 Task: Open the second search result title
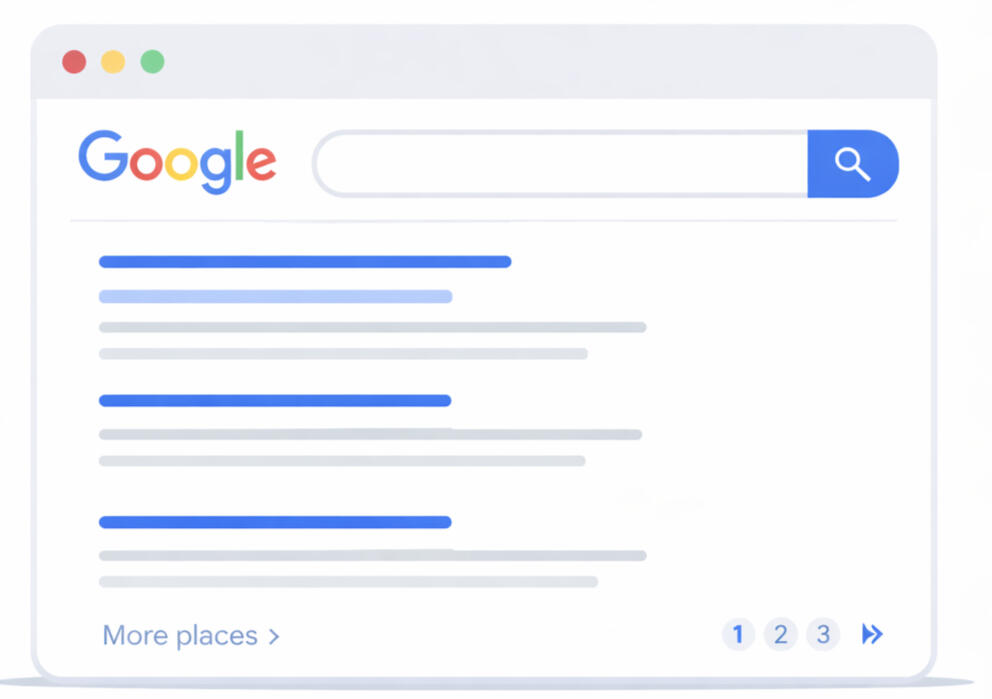pyautogui.click(x=275, y=401)
